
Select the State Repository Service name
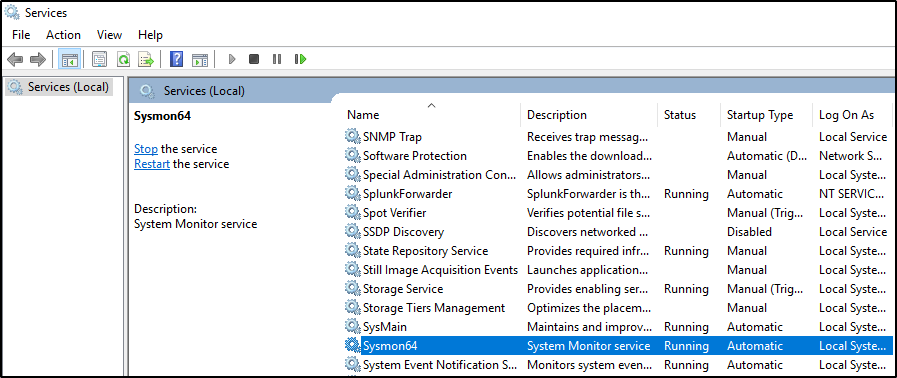425,250
